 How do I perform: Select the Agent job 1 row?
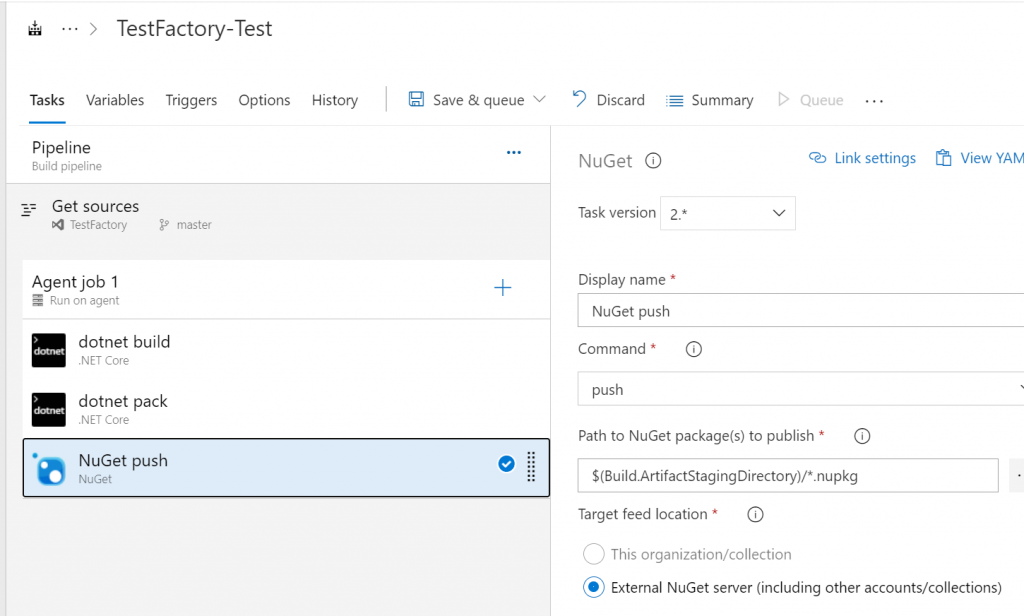pos(286,289)
